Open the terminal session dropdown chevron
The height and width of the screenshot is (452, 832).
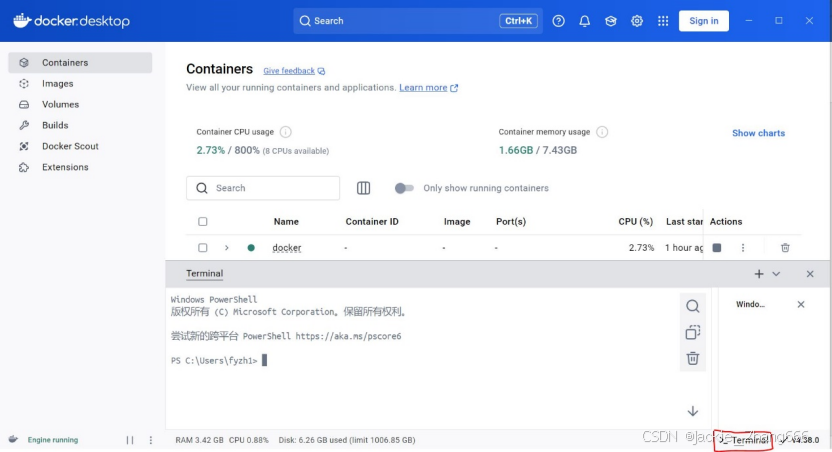click(776, 274)
